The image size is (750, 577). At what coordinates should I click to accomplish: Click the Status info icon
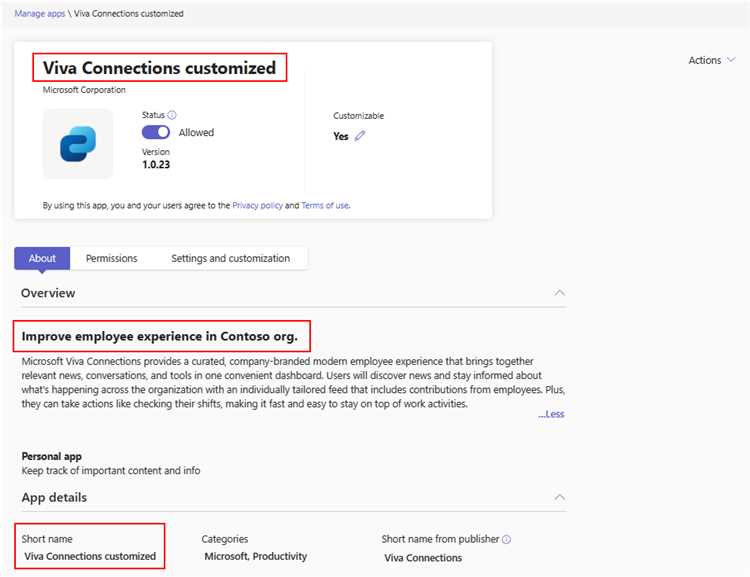[x=172, y=115]
